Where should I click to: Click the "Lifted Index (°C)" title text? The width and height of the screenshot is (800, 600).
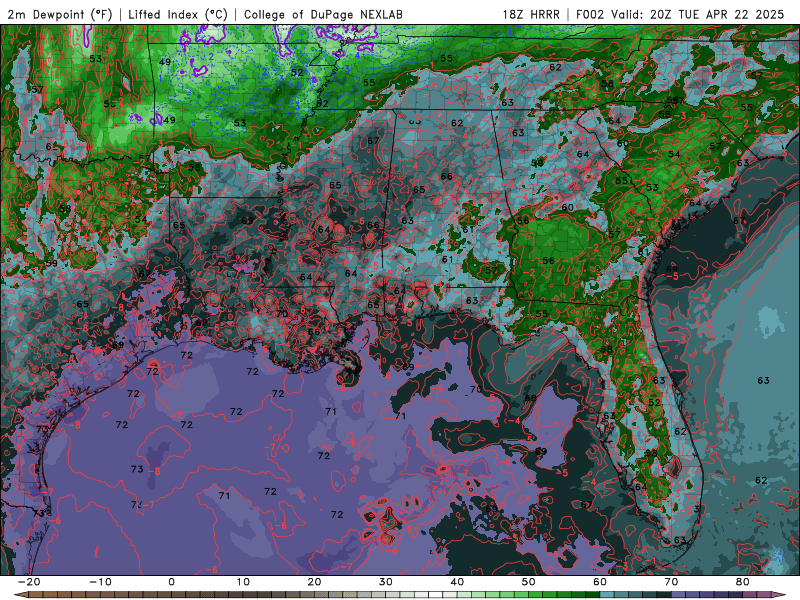click(178, 14)
